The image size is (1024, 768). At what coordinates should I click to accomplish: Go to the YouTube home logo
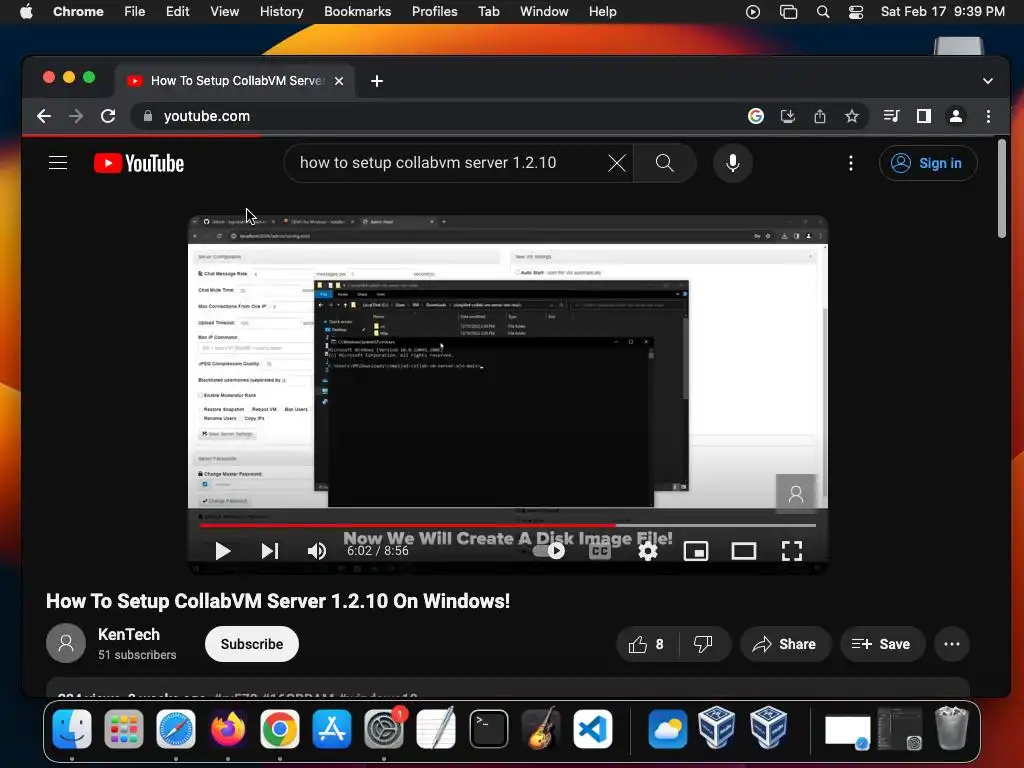138,163
